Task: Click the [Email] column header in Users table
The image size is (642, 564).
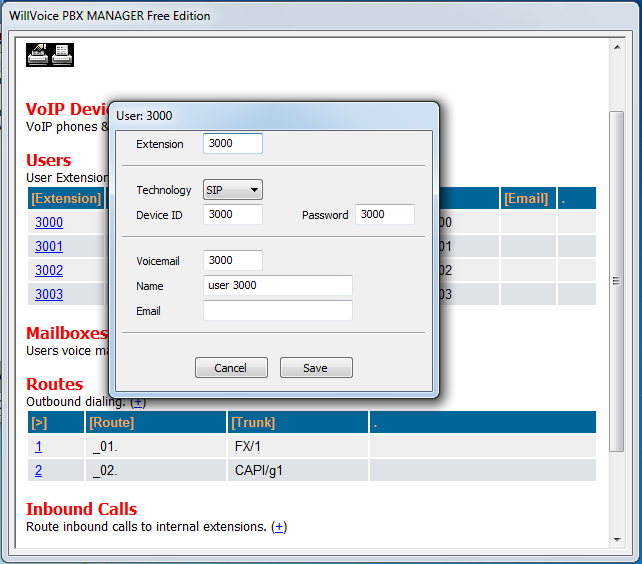Action: pyautogui.click(x=528, y=199)
